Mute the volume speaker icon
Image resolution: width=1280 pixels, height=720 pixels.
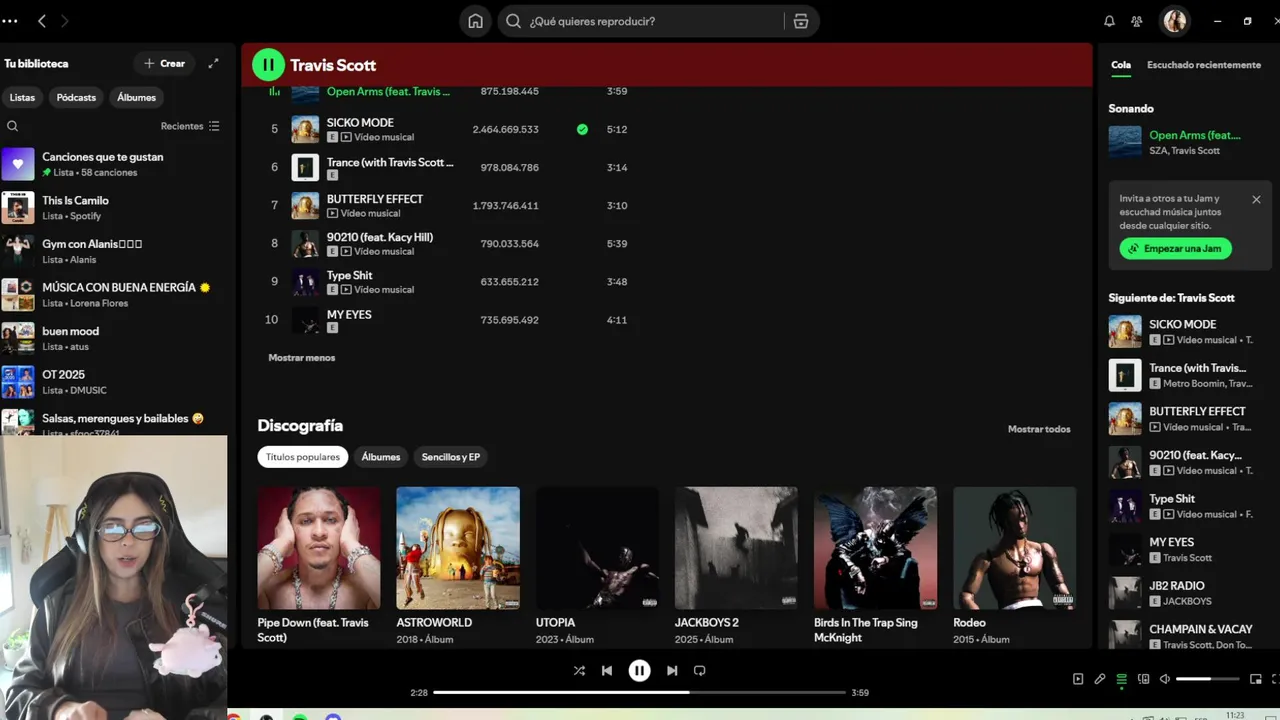coord(1165,679)
